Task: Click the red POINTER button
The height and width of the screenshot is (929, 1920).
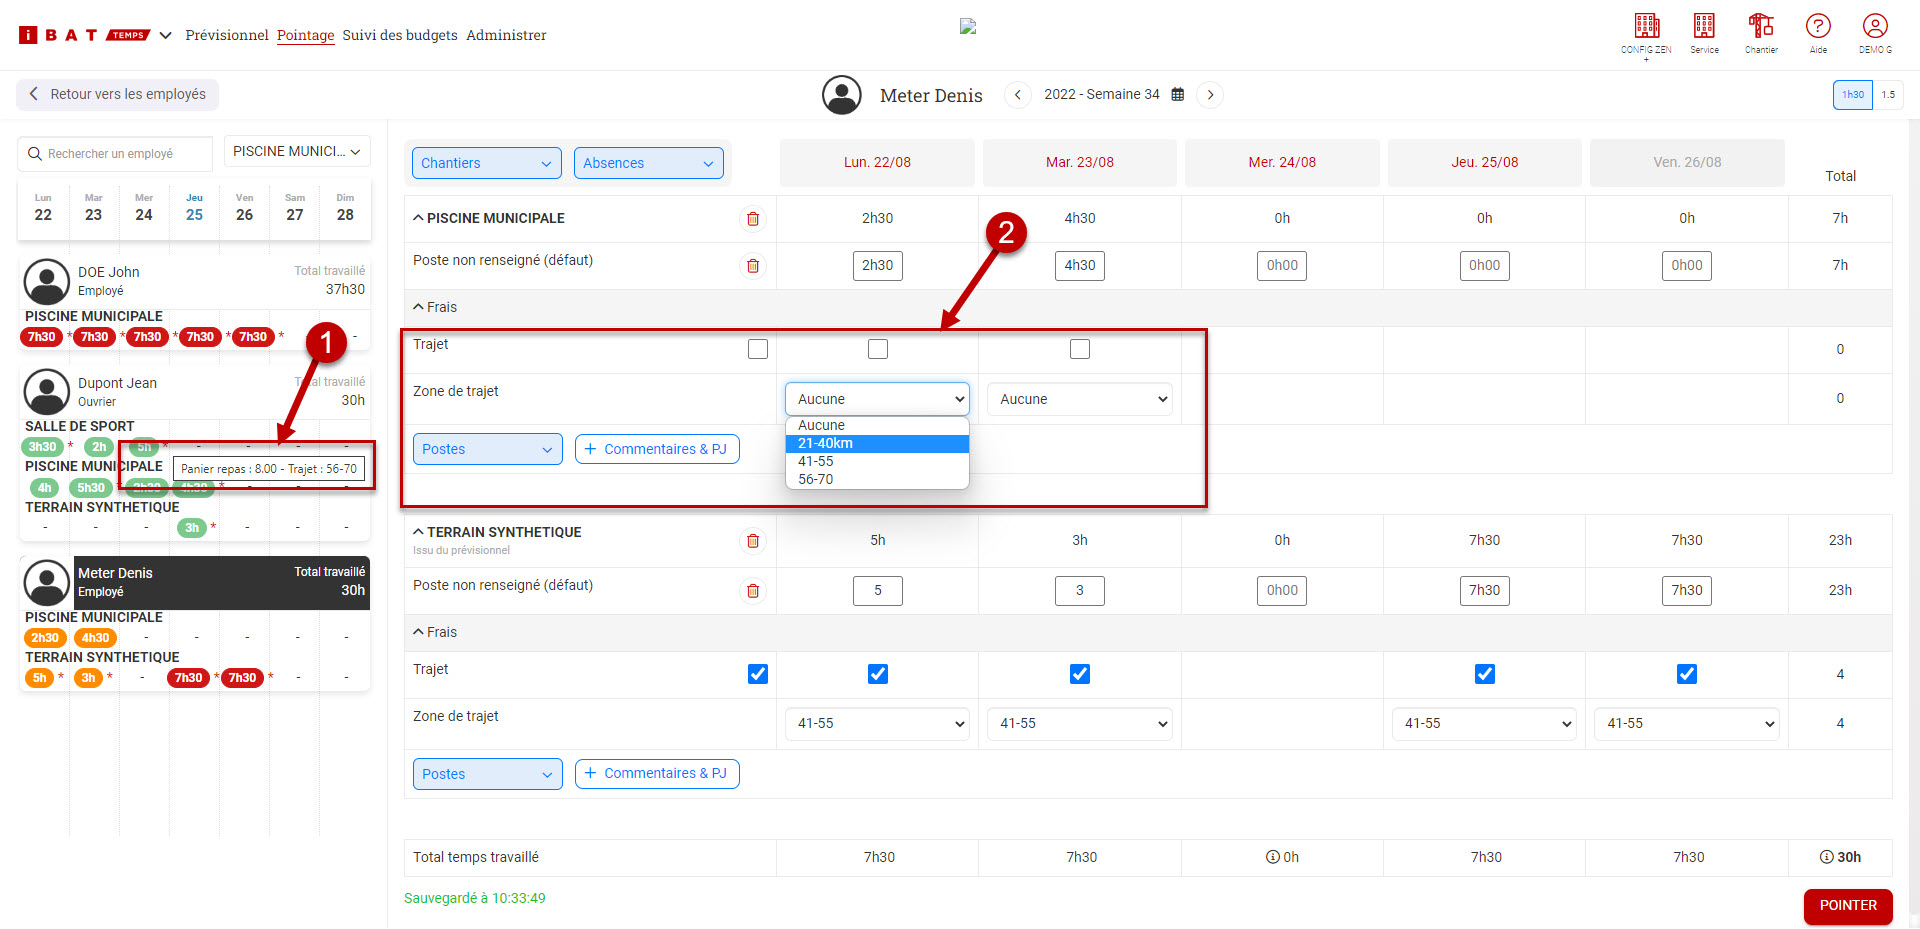Action: (1847, 906)
